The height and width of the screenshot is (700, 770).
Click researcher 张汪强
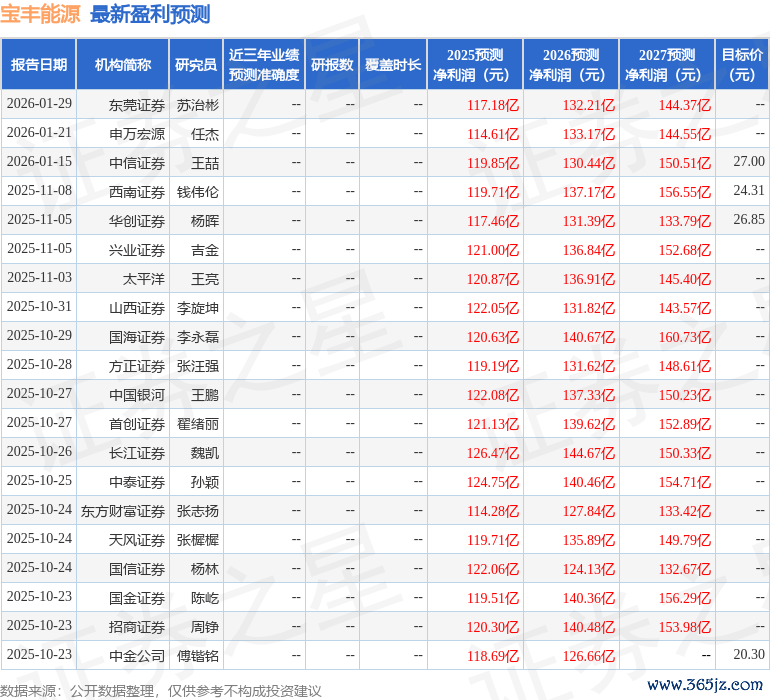pyautogui.click(x=198, y=366)
